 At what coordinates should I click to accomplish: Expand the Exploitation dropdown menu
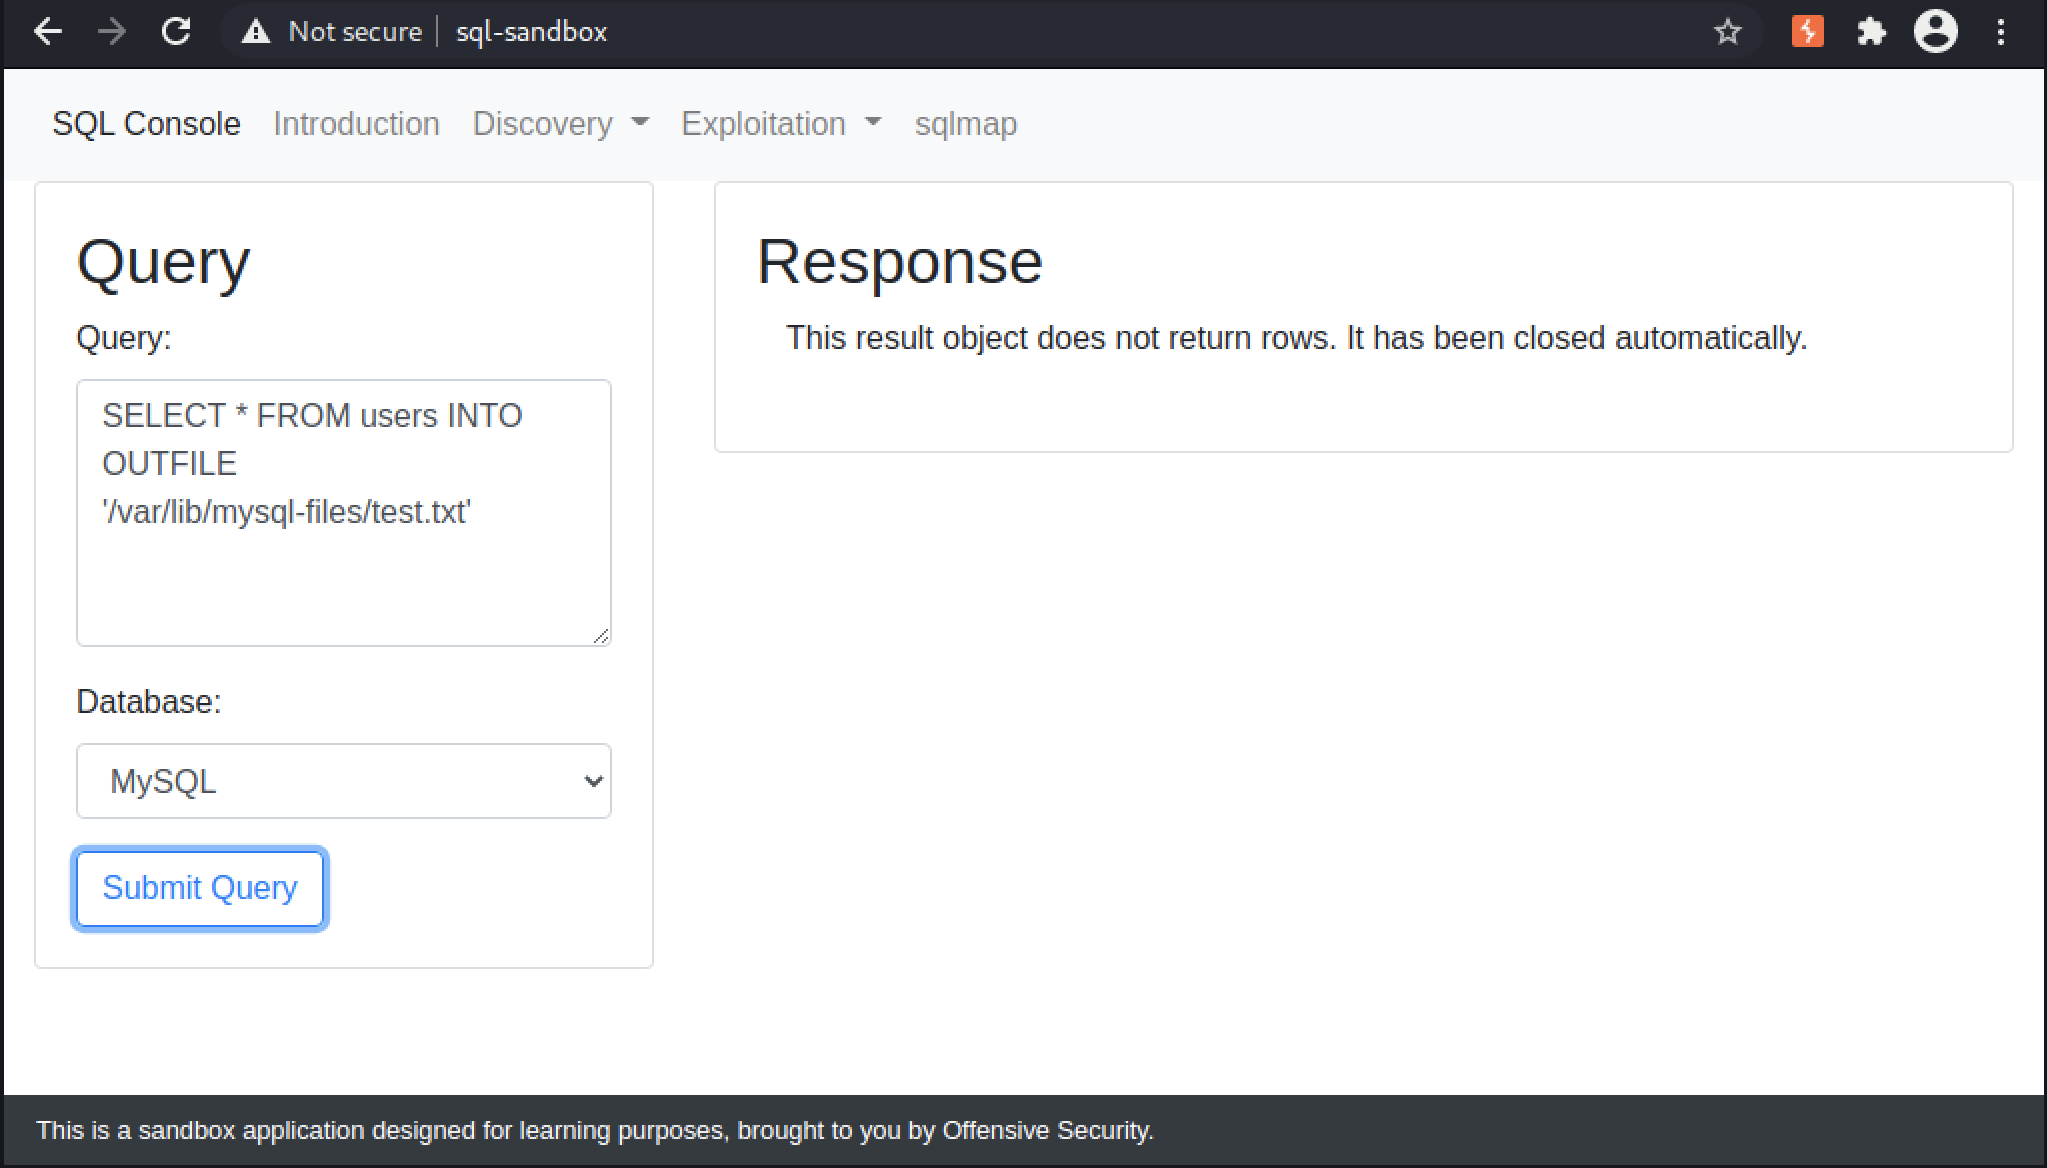pos(781,124)
